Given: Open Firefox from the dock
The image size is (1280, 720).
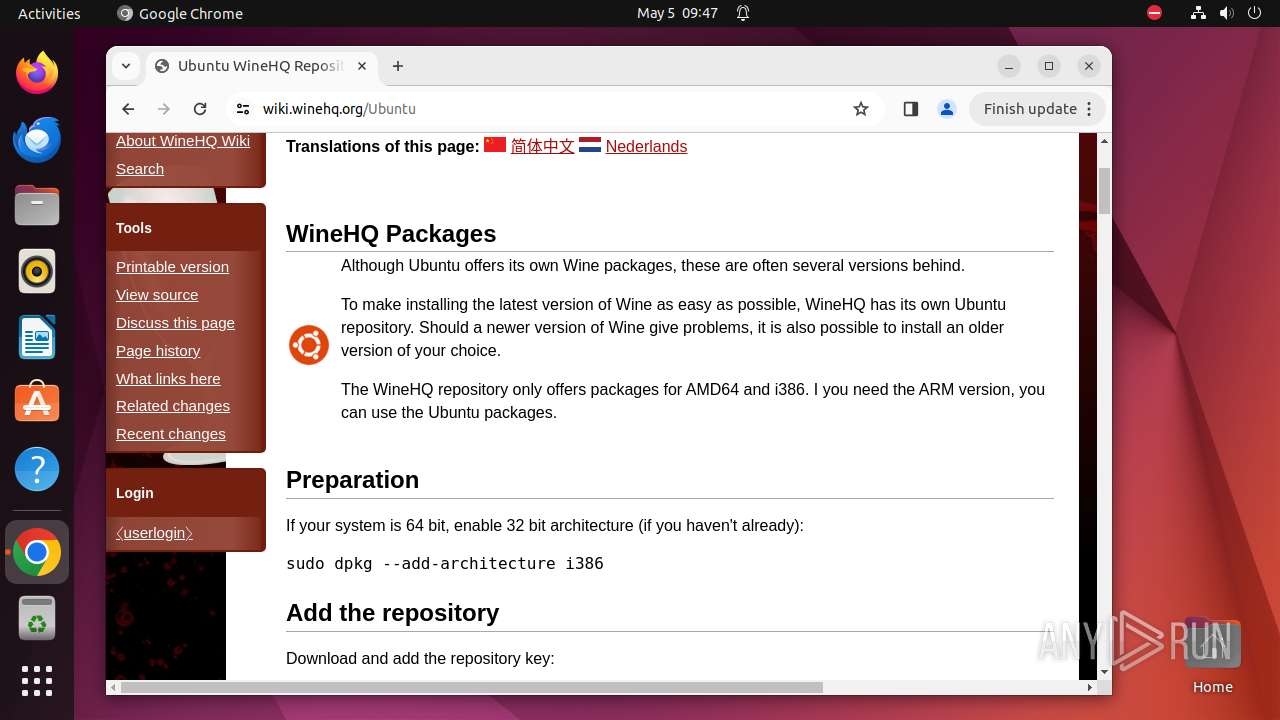Looking at the screenshot, I should coord(37,73).
